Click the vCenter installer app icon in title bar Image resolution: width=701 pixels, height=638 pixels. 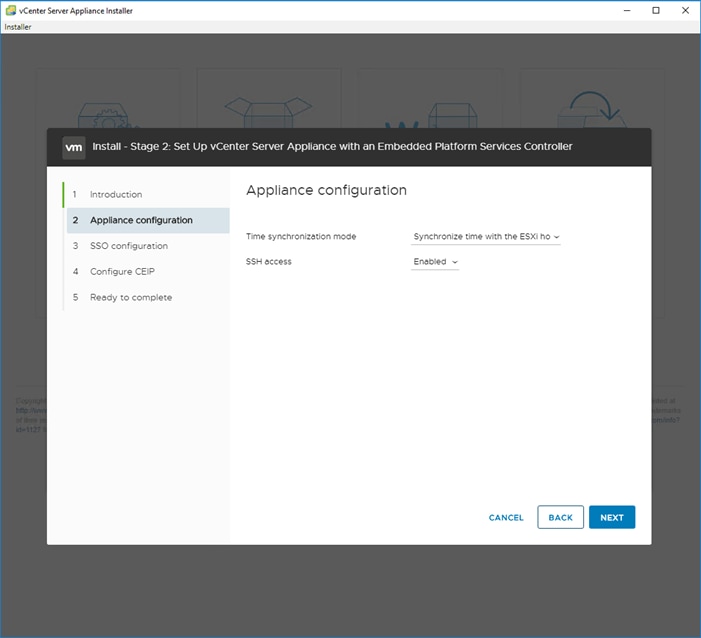tap(11, 10)
